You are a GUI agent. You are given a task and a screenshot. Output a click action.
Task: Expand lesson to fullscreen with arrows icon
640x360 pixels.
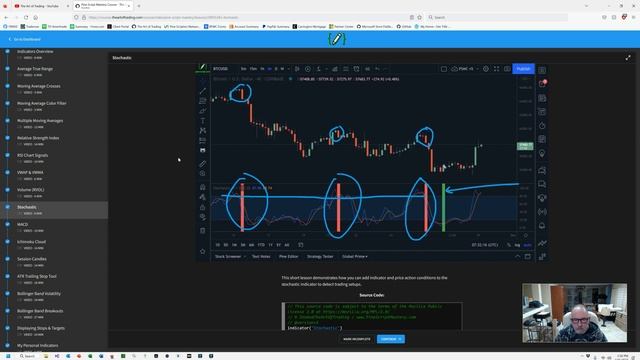(x=628, y=58)
